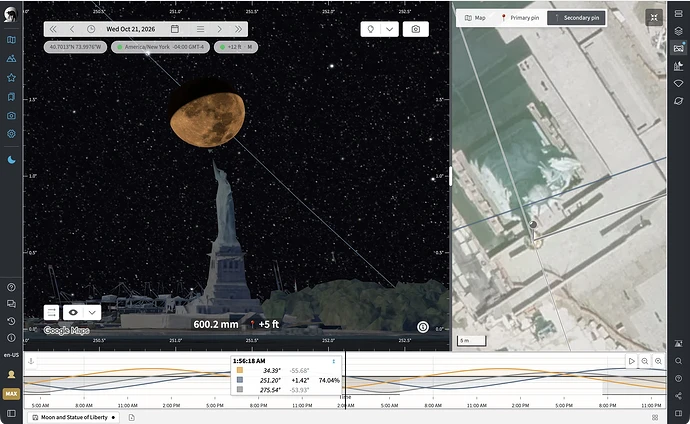Select the Secondary pin tab
690x424 pixels.
coord(576,18)
